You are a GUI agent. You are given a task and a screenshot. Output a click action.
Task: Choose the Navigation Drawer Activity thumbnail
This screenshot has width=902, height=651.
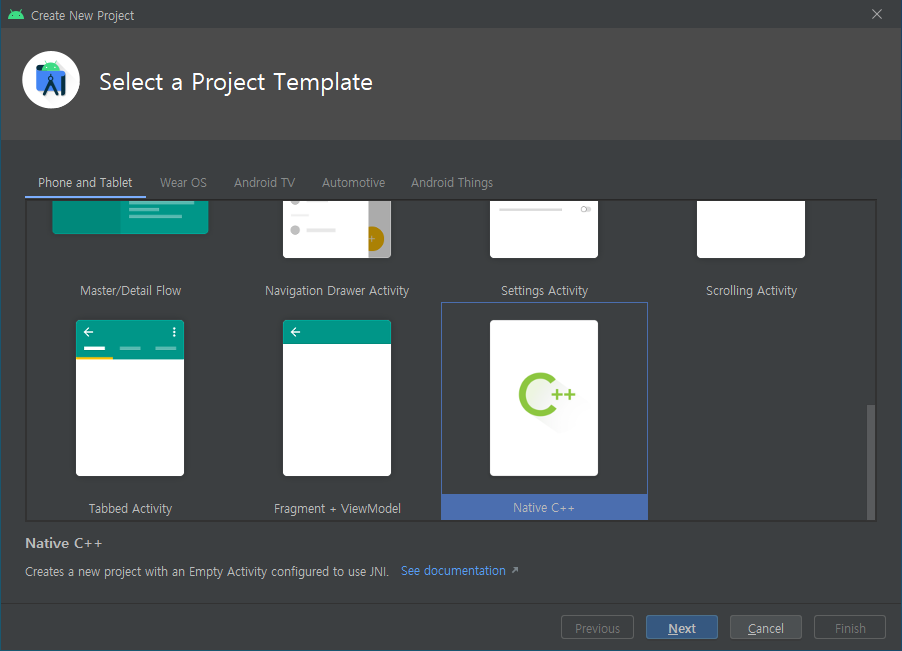point(337,229)
